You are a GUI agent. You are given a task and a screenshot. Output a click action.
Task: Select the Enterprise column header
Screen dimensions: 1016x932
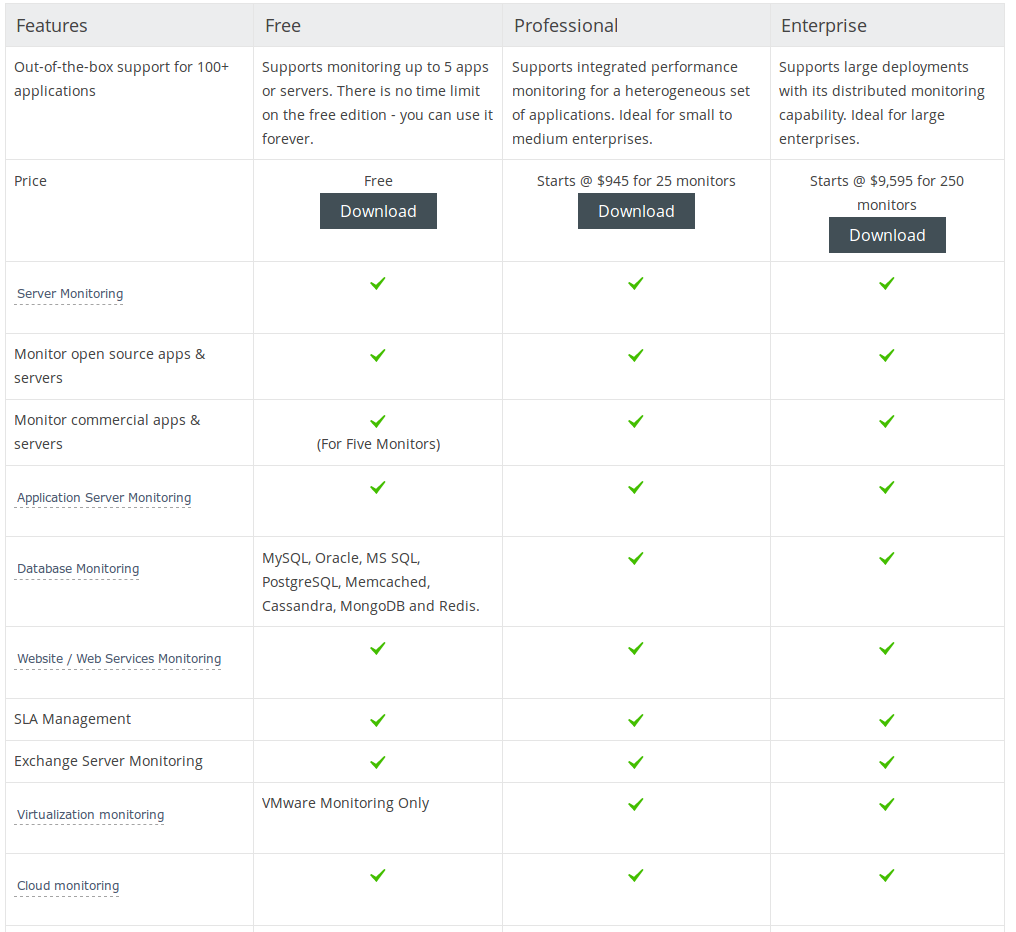coord(824,25)
